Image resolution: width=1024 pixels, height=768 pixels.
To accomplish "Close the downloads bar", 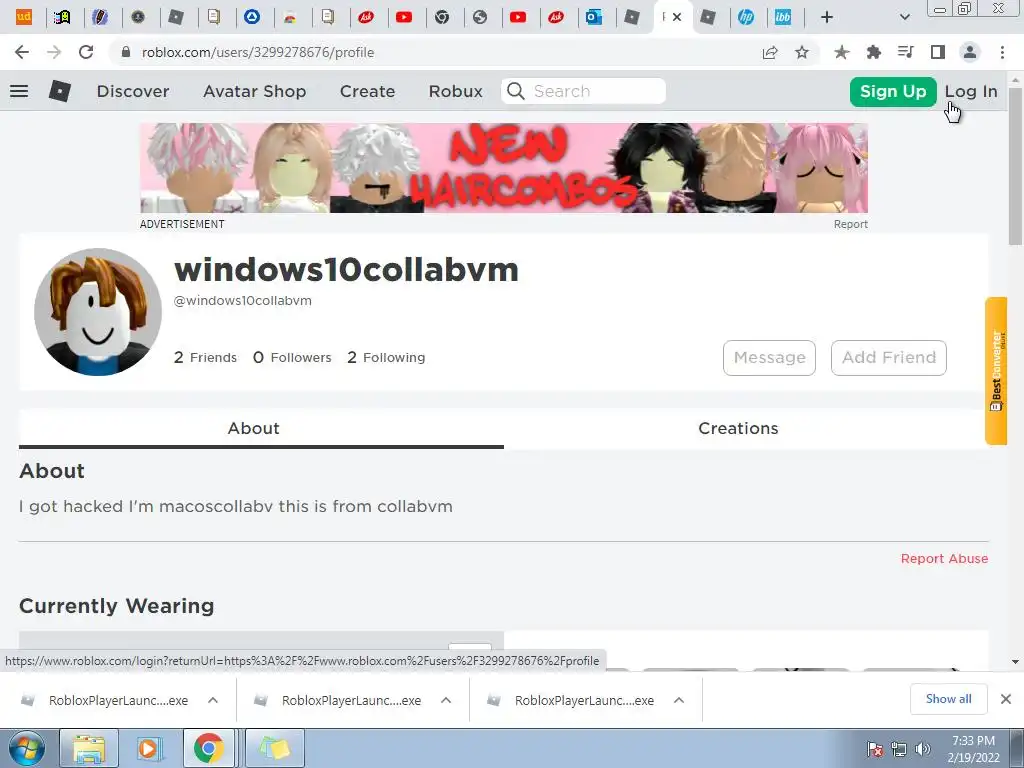I will [1006, 699].
